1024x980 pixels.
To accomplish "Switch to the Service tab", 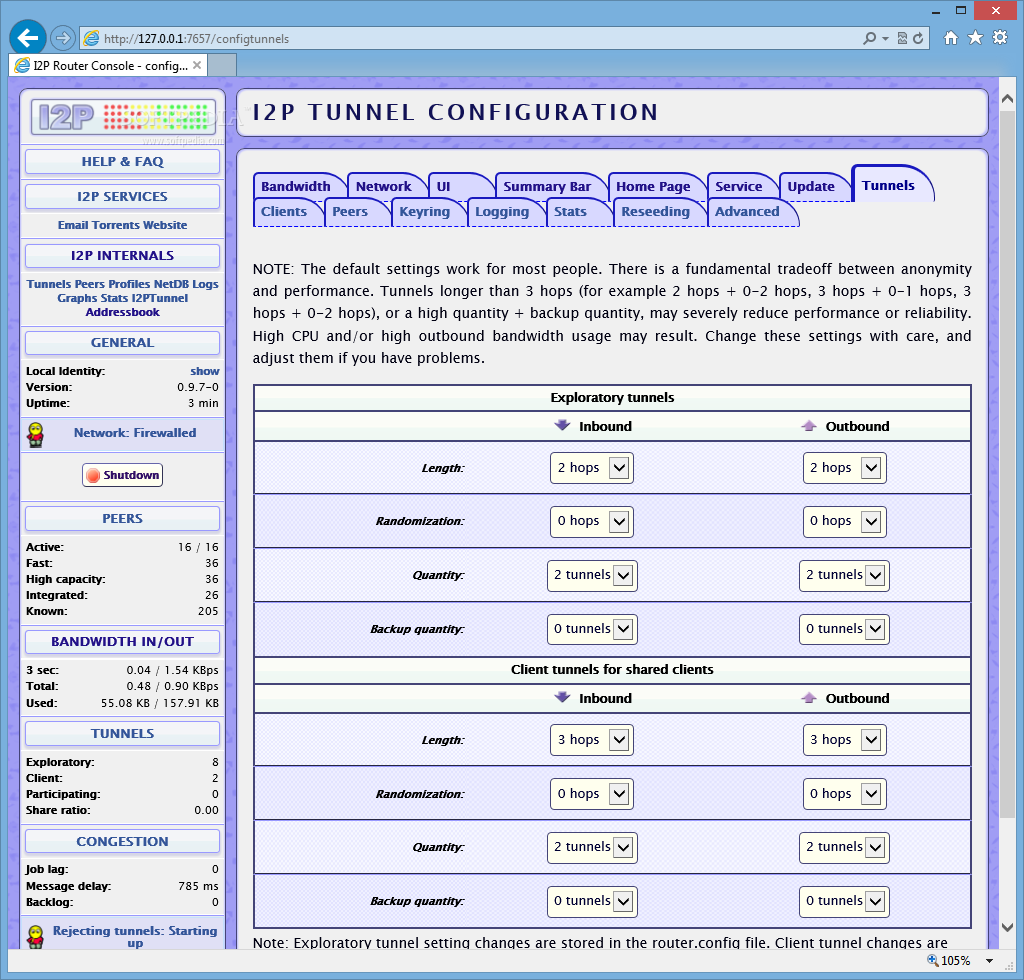I will point(739,187).
